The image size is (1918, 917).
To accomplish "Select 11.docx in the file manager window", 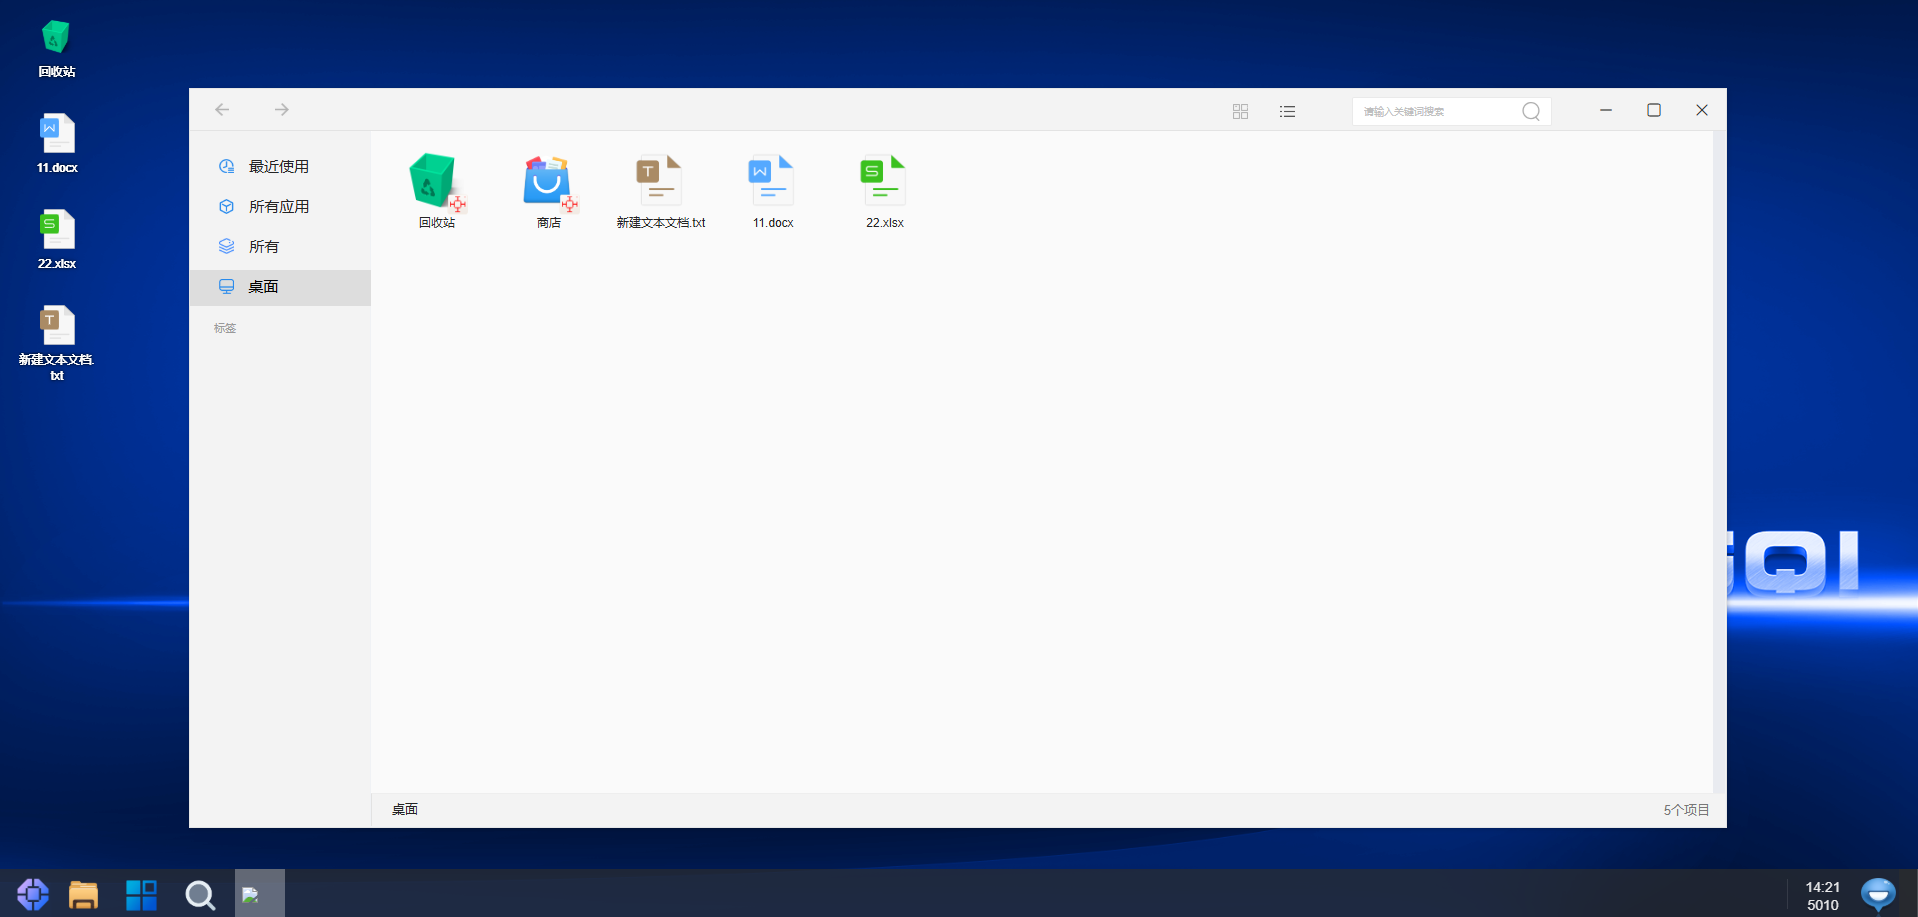I will click(772, 184).
